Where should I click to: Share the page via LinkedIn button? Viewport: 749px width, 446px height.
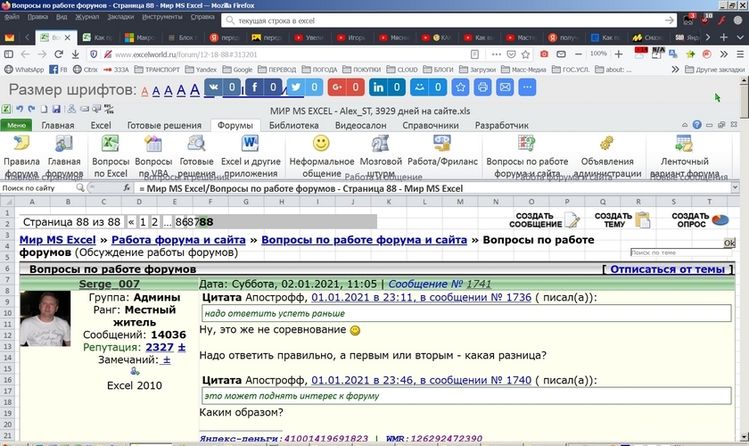pyautogui.click(x=387, y=87)
